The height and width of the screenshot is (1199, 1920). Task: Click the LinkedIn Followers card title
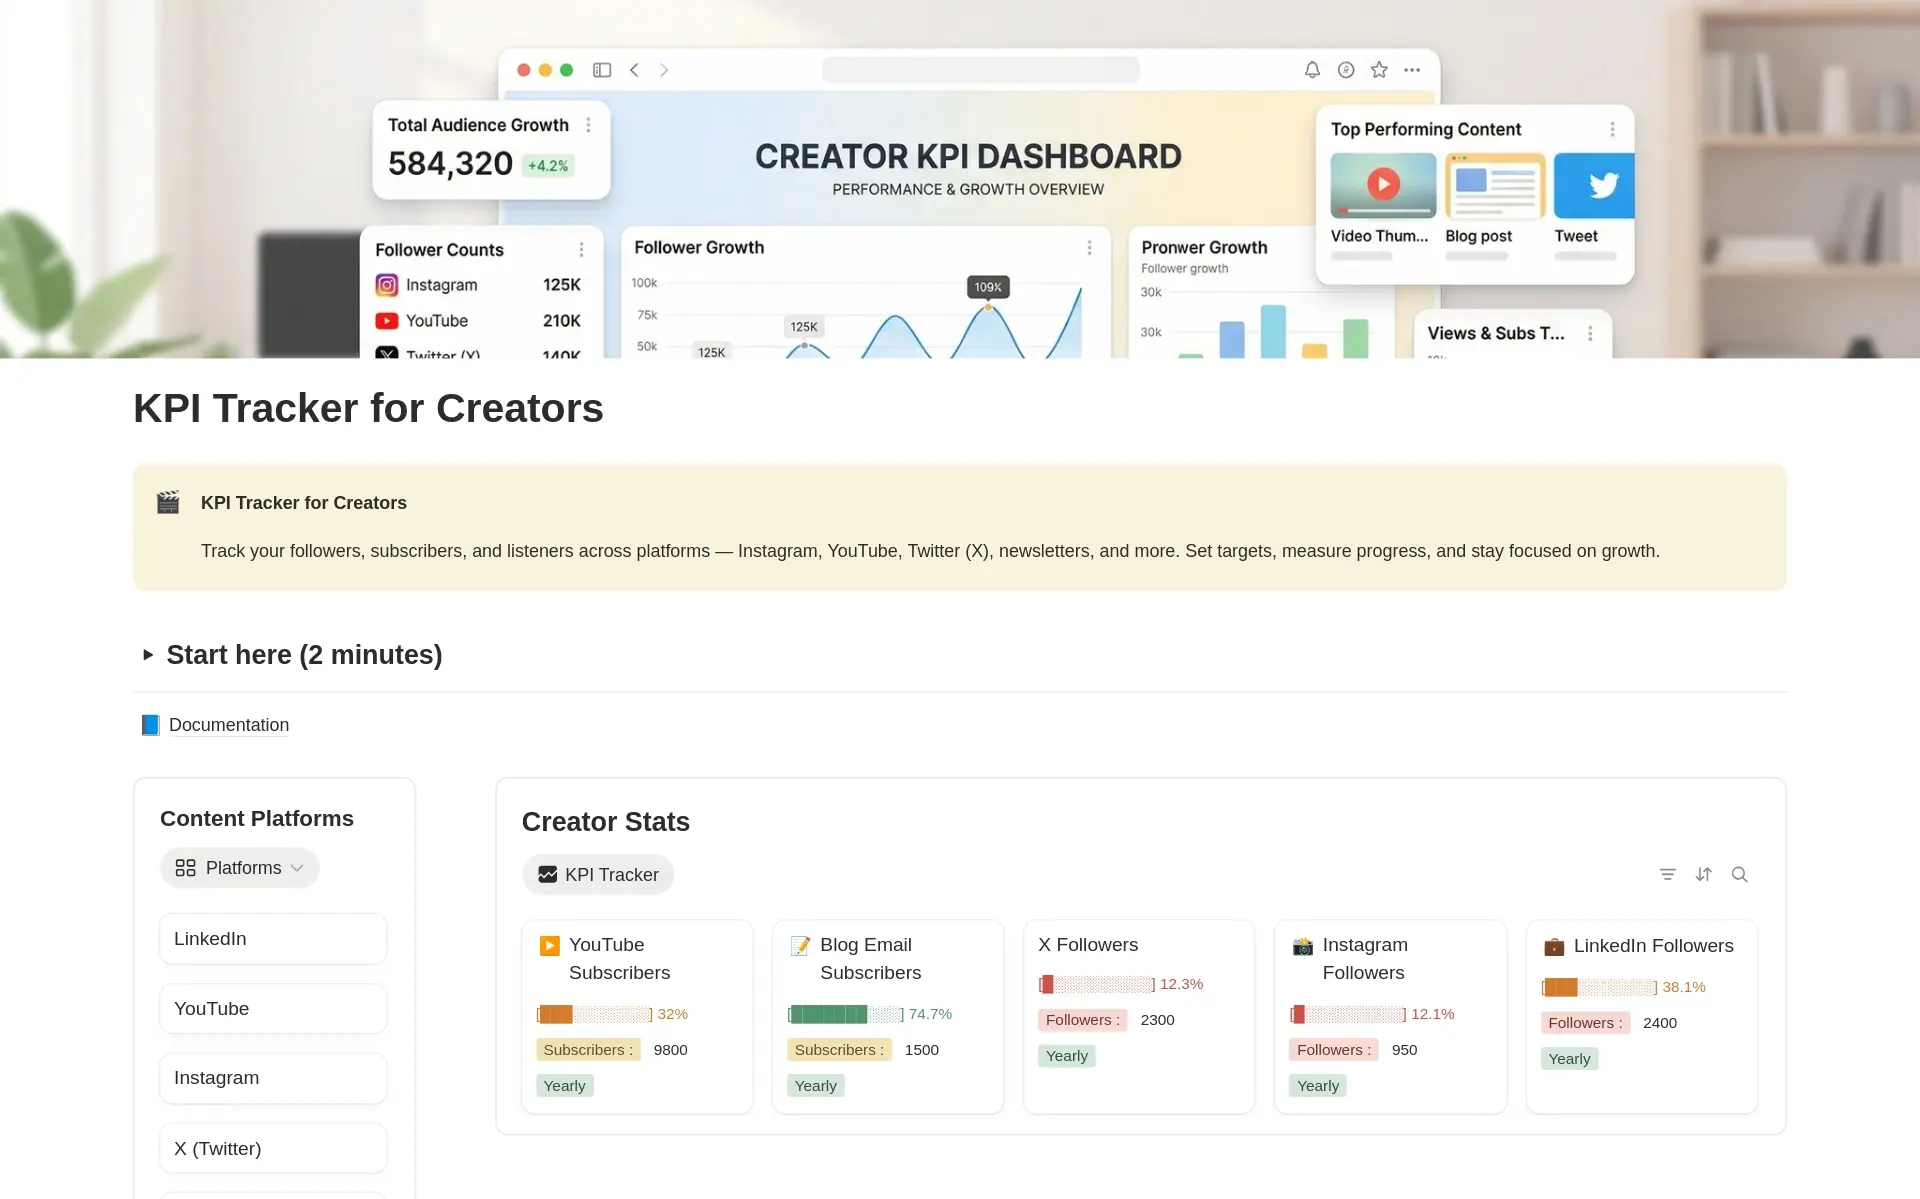(x=1653, y=946)
